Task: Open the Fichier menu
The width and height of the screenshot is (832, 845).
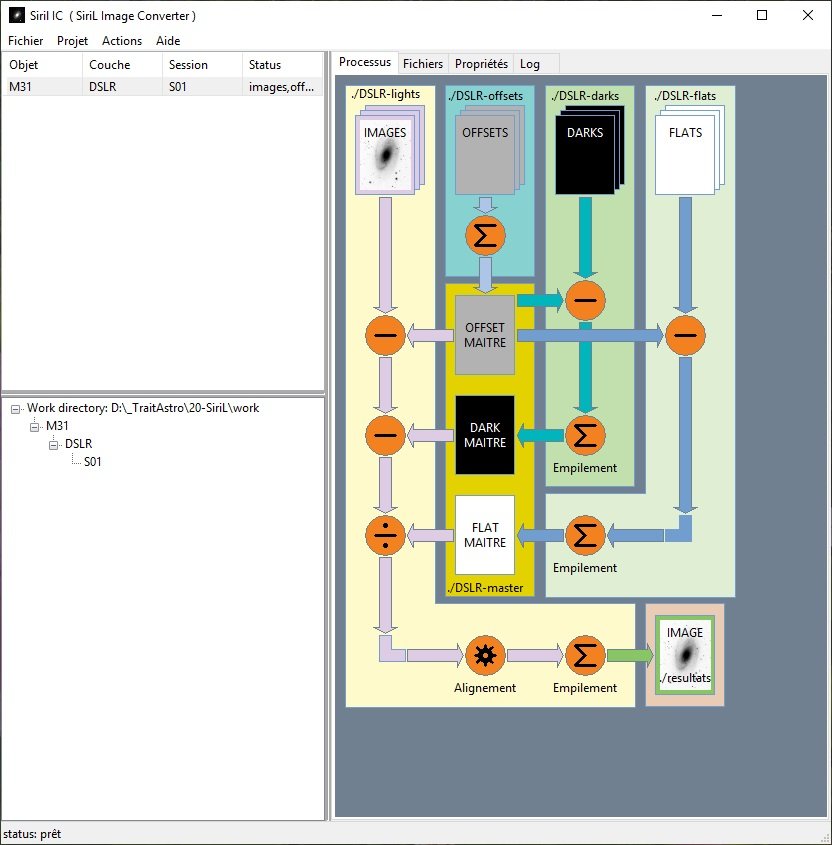Action: click(x=25, y=41)
